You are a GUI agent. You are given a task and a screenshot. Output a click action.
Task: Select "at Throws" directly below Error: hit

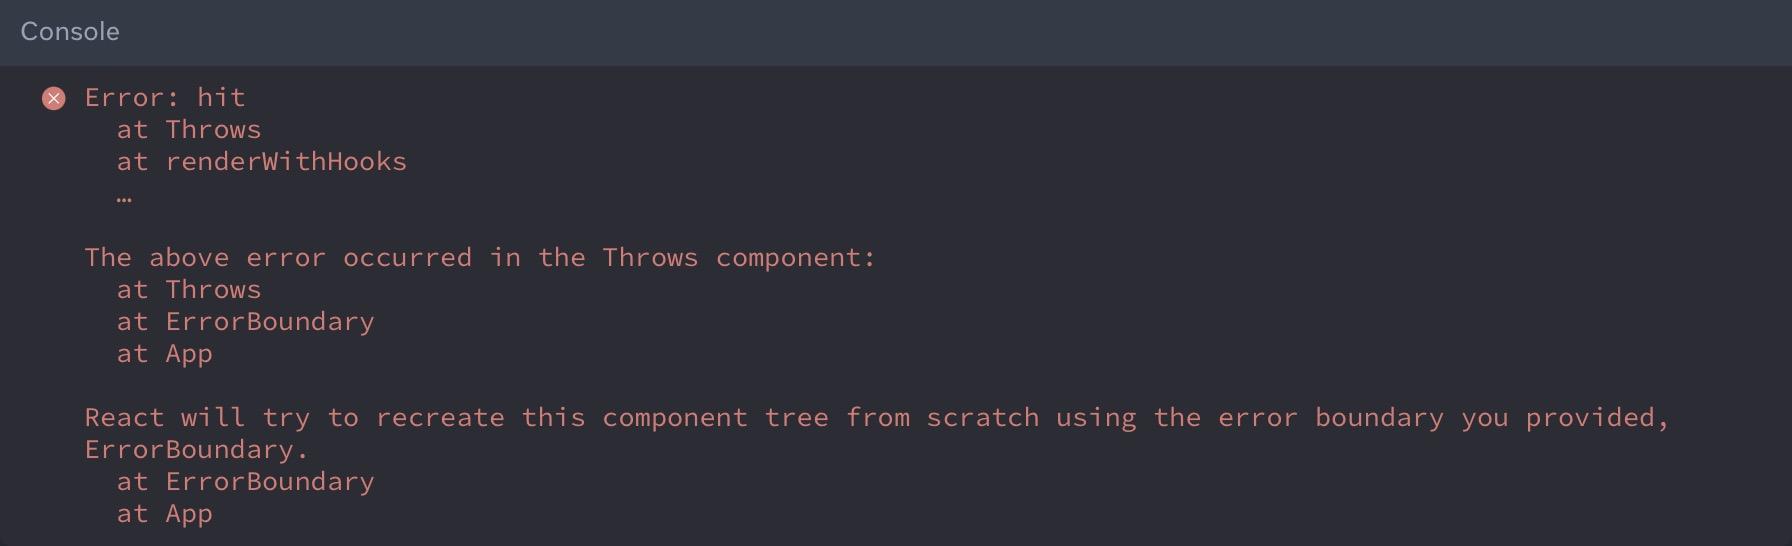[x=189, y=130]
